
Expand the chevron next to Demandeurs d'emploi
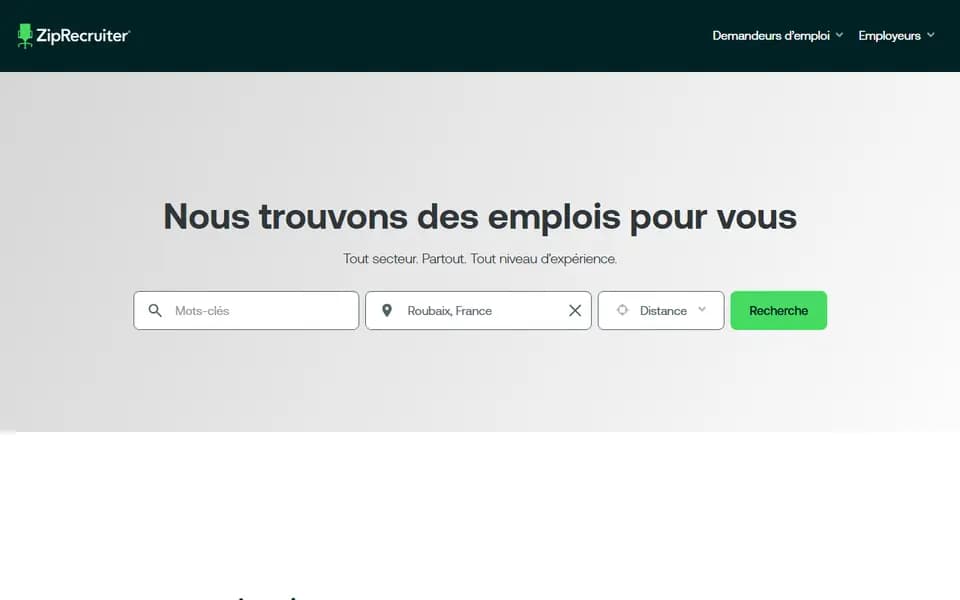click(839, 35)
